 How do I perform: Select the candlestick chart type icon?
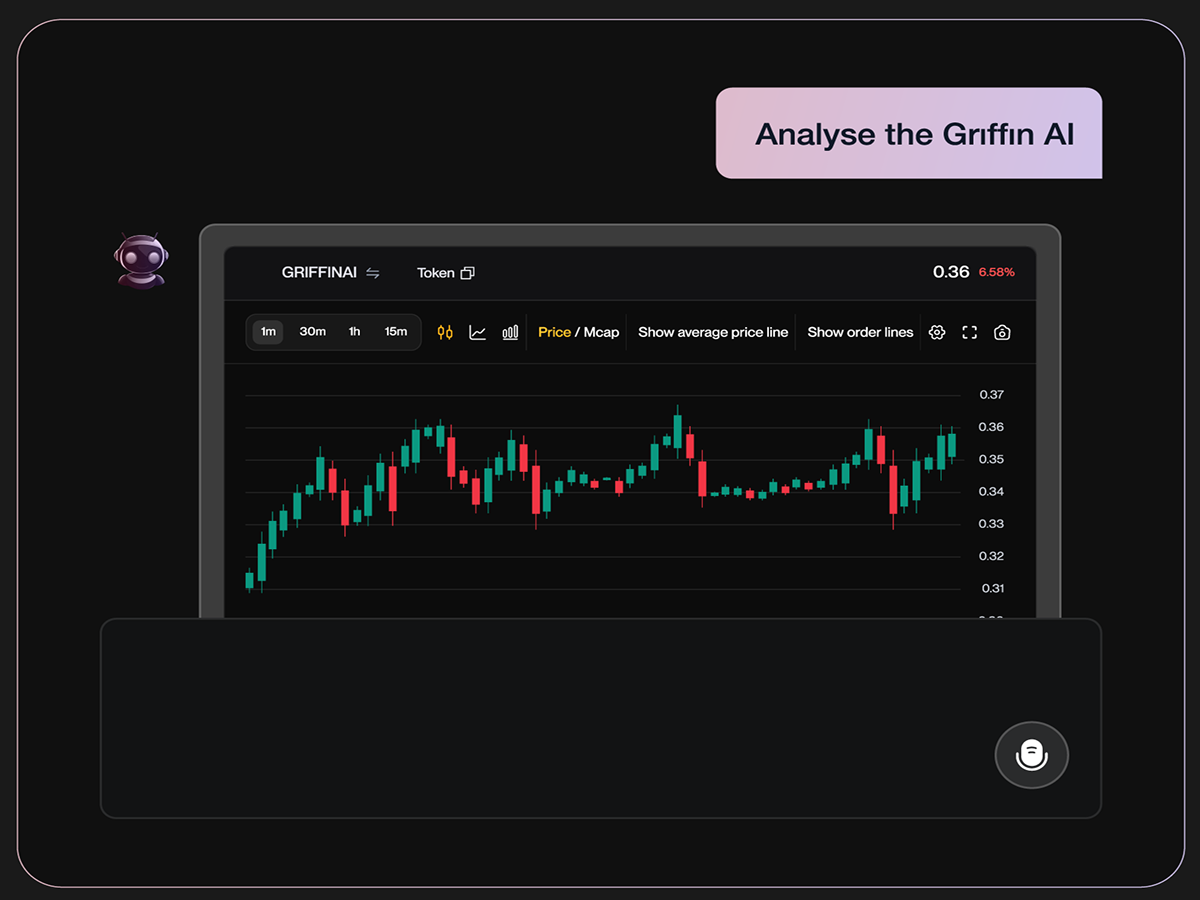coord(445,332)
